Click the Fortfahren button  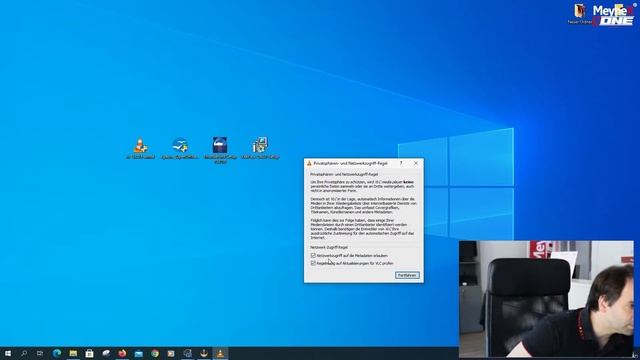click(407, 276)
